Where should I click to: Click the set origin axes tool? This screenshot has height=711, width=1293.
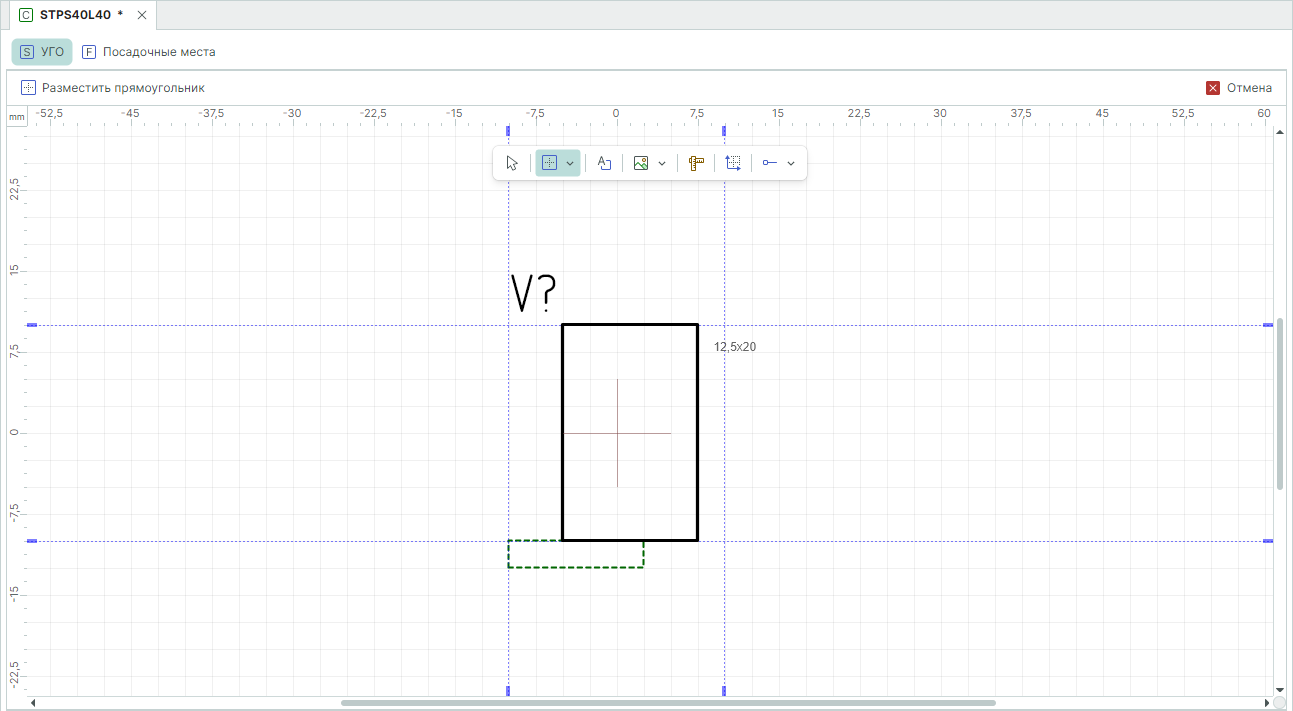point(733,163)
